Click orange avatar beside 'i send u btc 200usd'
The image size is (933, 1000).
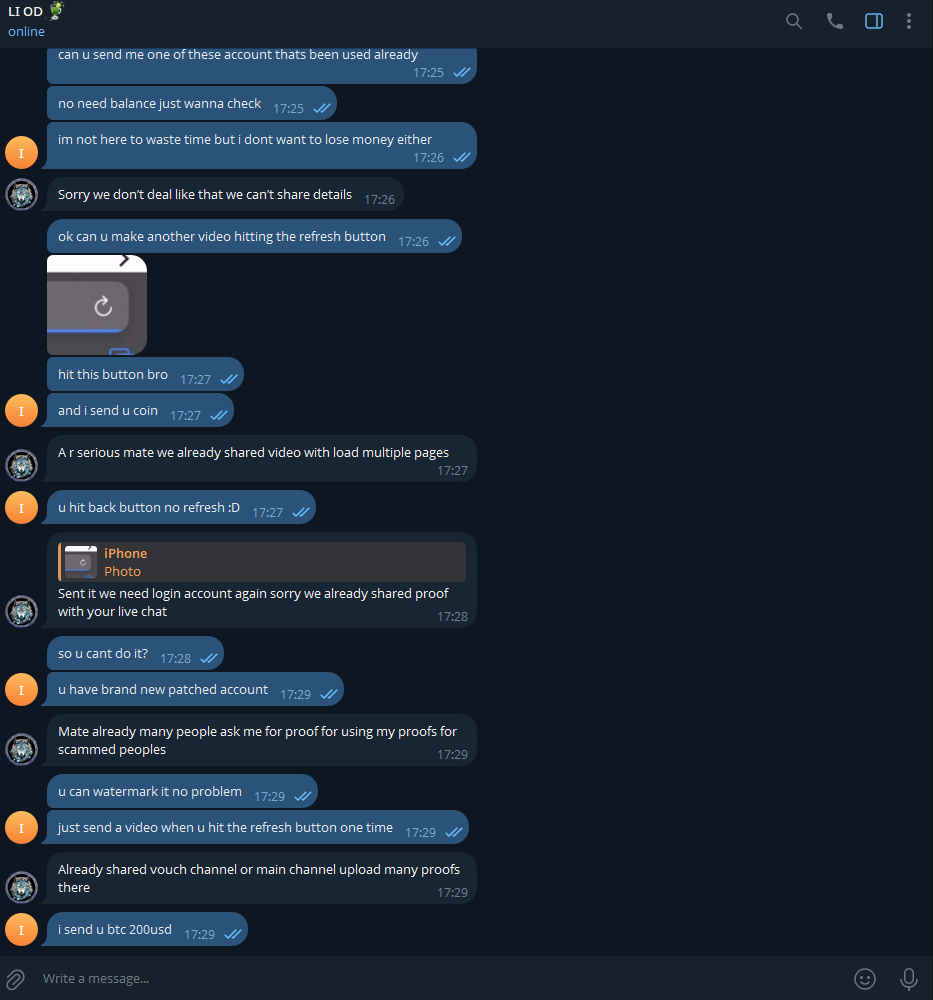point(22,930)
